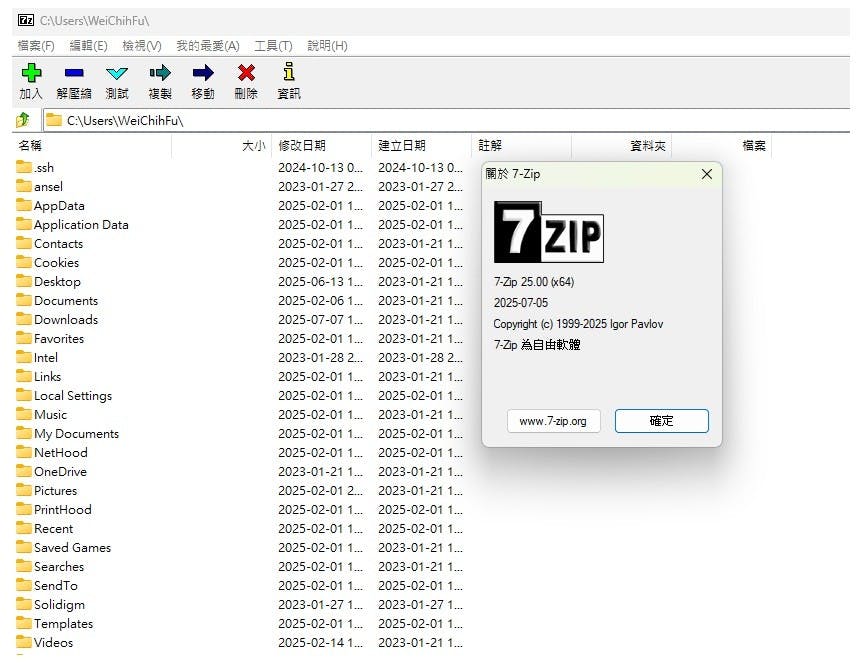Select the Intel folder icon
Image resolution: width=865 pixels, height=663 pixels.
pos(24,357)
